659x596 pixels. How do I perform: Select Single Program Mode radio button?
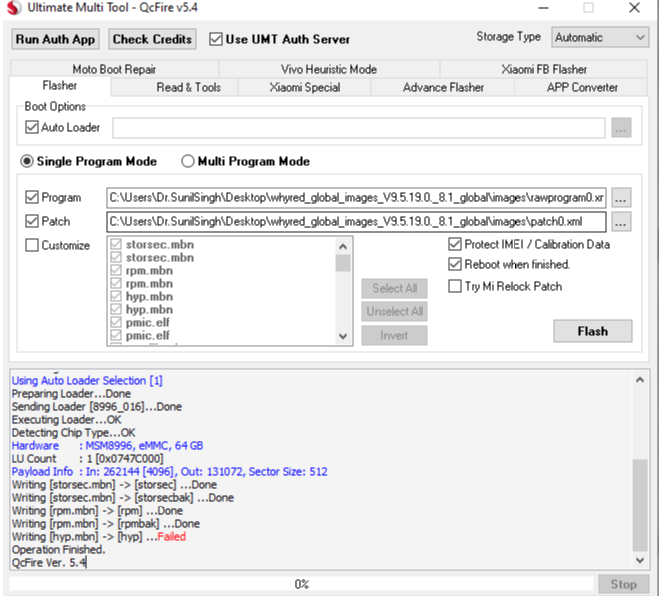pos(27,161)
